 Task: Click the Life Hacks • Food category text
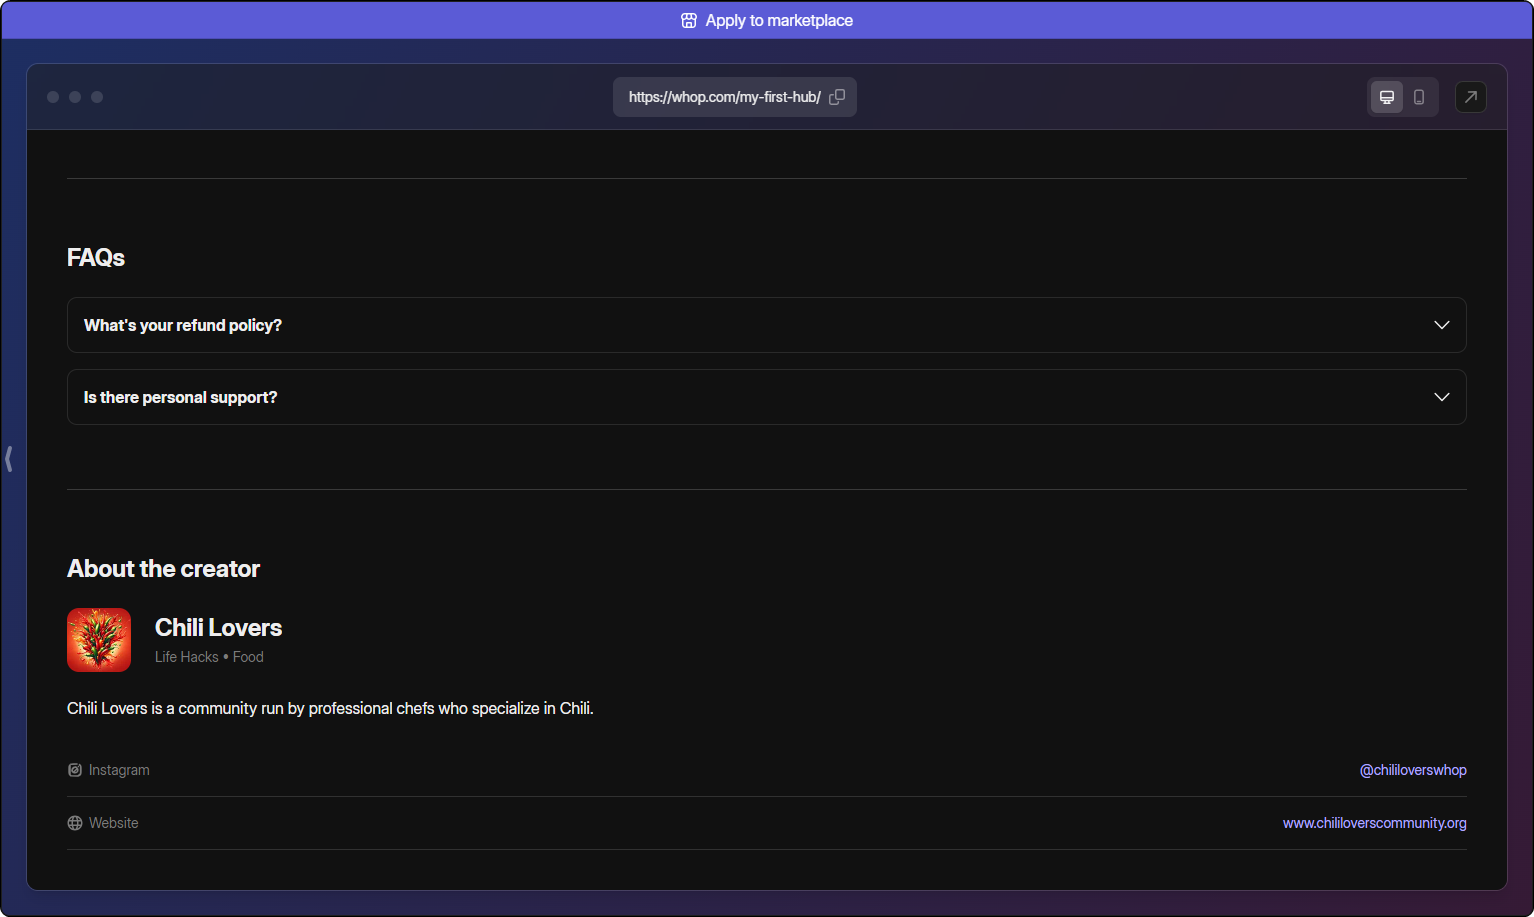tap(209, 657)
